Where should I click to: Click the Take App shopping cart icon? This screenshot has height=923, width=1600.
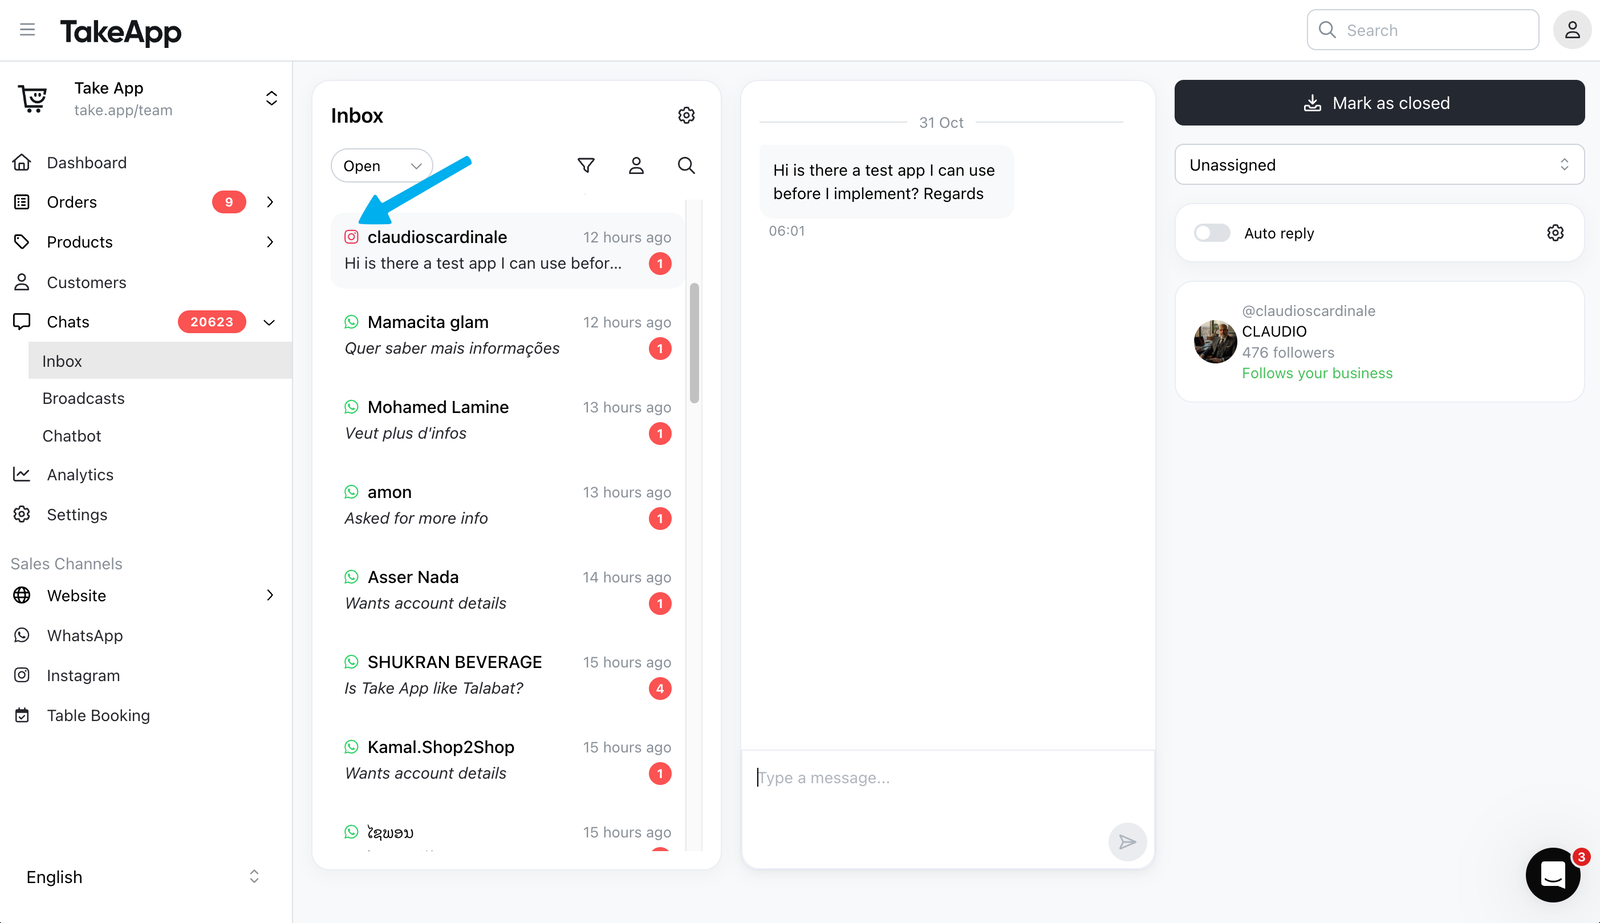[x=33, y=99]
